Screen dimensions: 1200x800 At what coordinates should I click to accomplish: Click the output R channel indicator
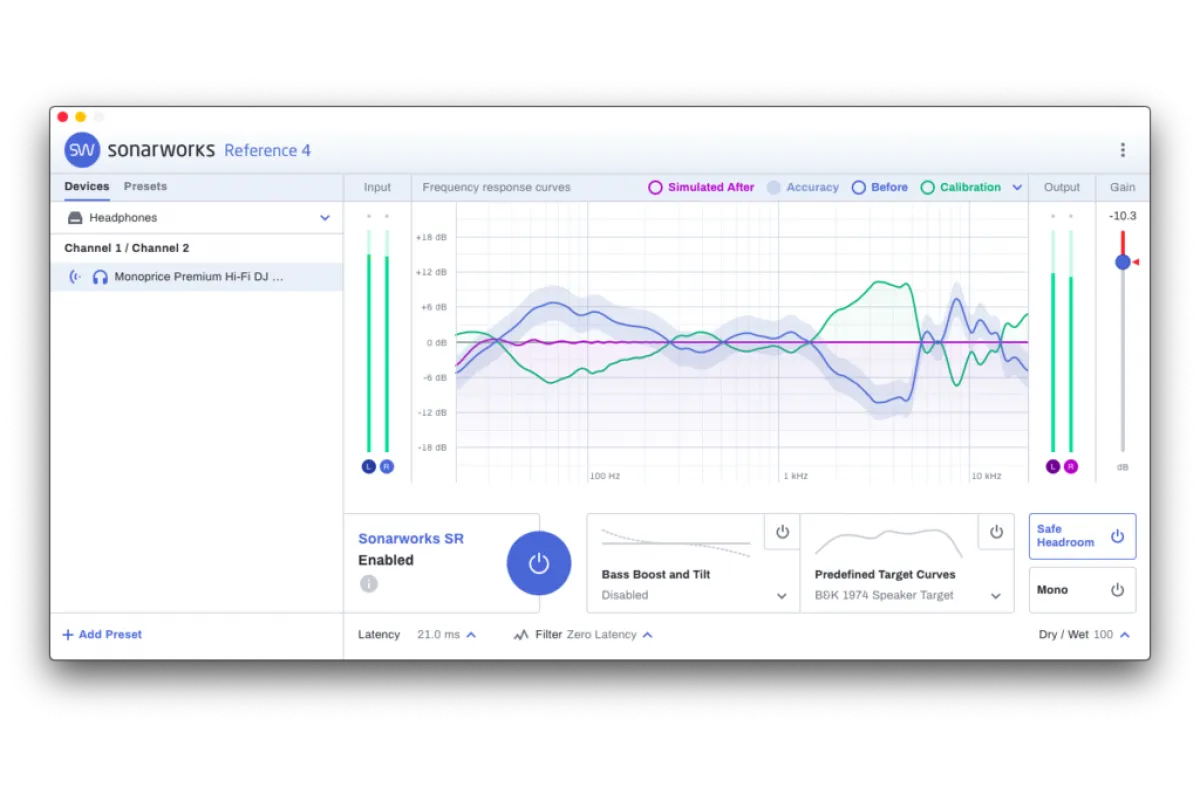[x=1071, y=466]
